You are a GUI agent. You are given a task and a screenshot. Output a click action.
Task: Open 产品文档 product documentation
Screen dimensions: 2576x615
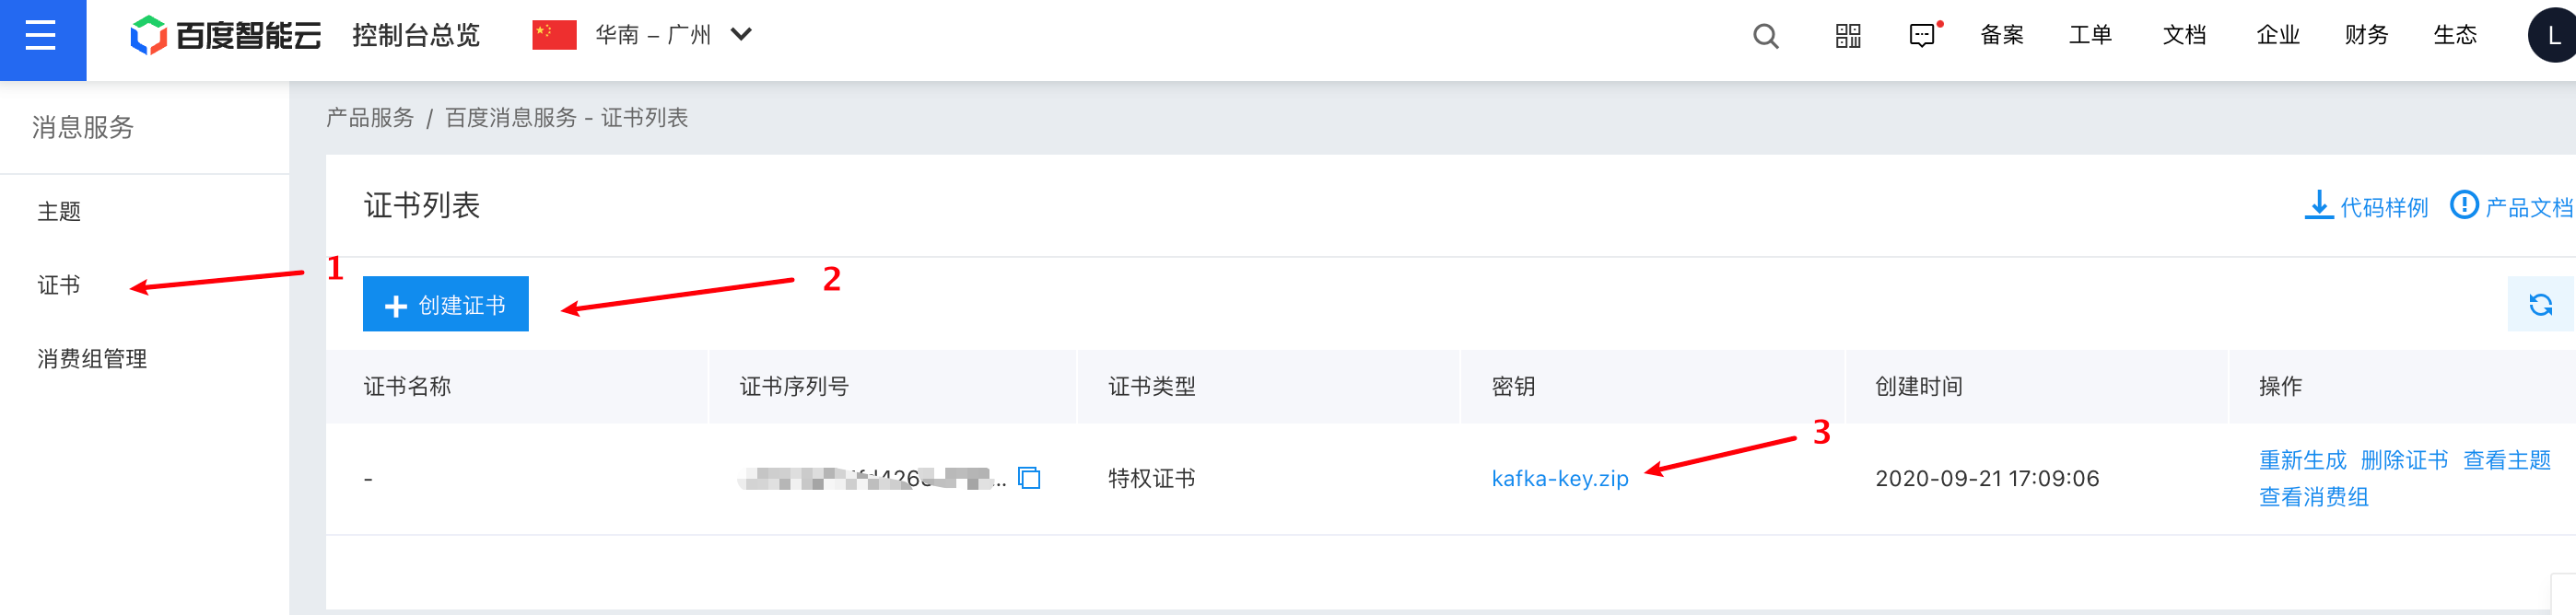pos(2512,206)
